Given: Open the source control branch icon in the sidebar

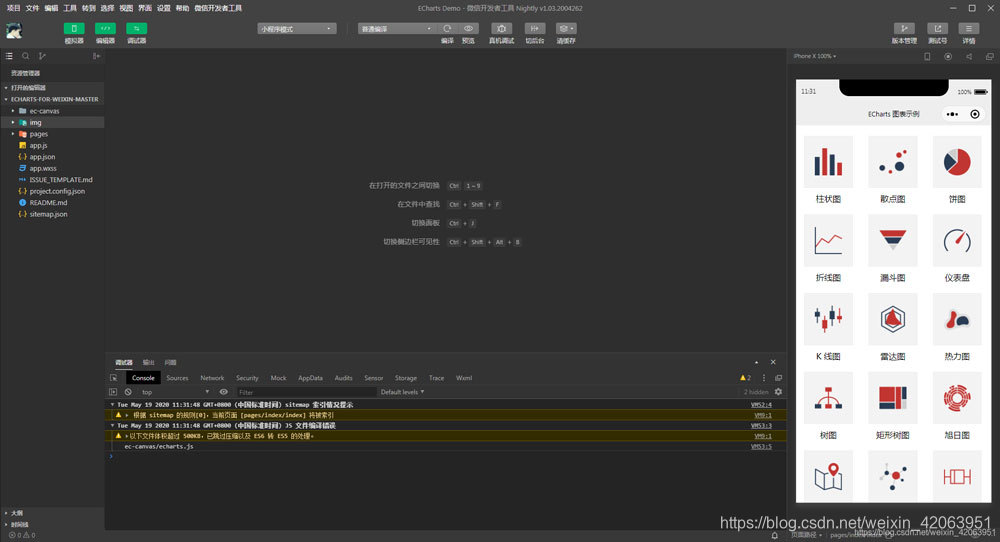Looking at the screenshot, I should [x=42, y=56].
